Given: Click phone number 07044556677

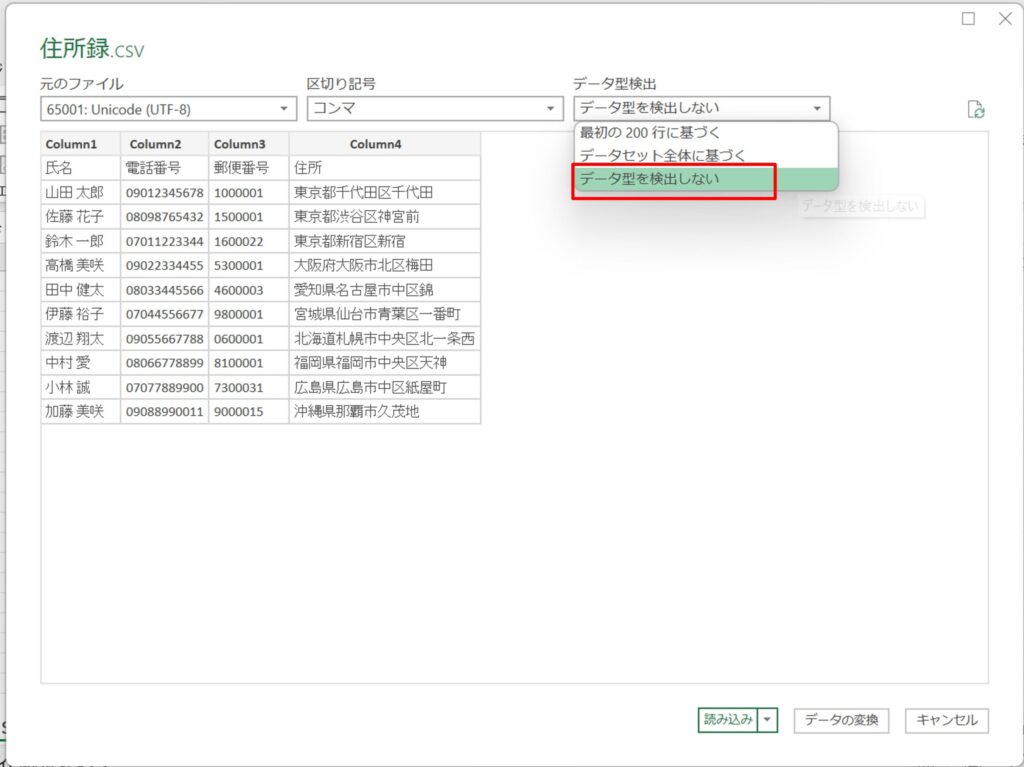Looking at the screenshot, I should [165, 314].
